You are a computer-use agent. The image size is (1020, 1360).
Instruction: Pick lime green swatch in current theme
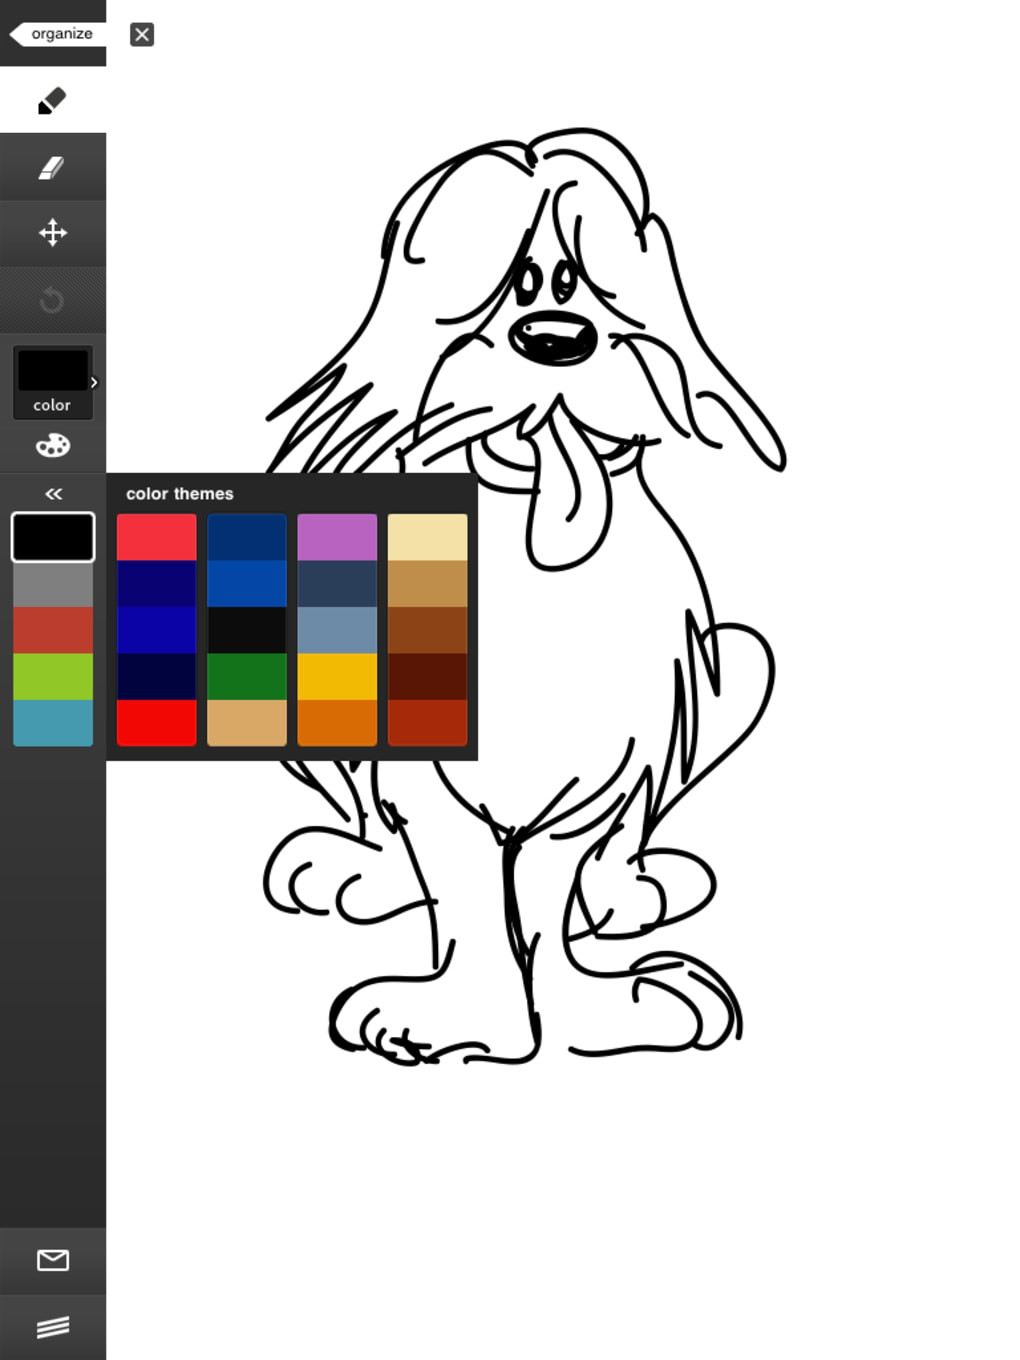[x=53, y=676]
